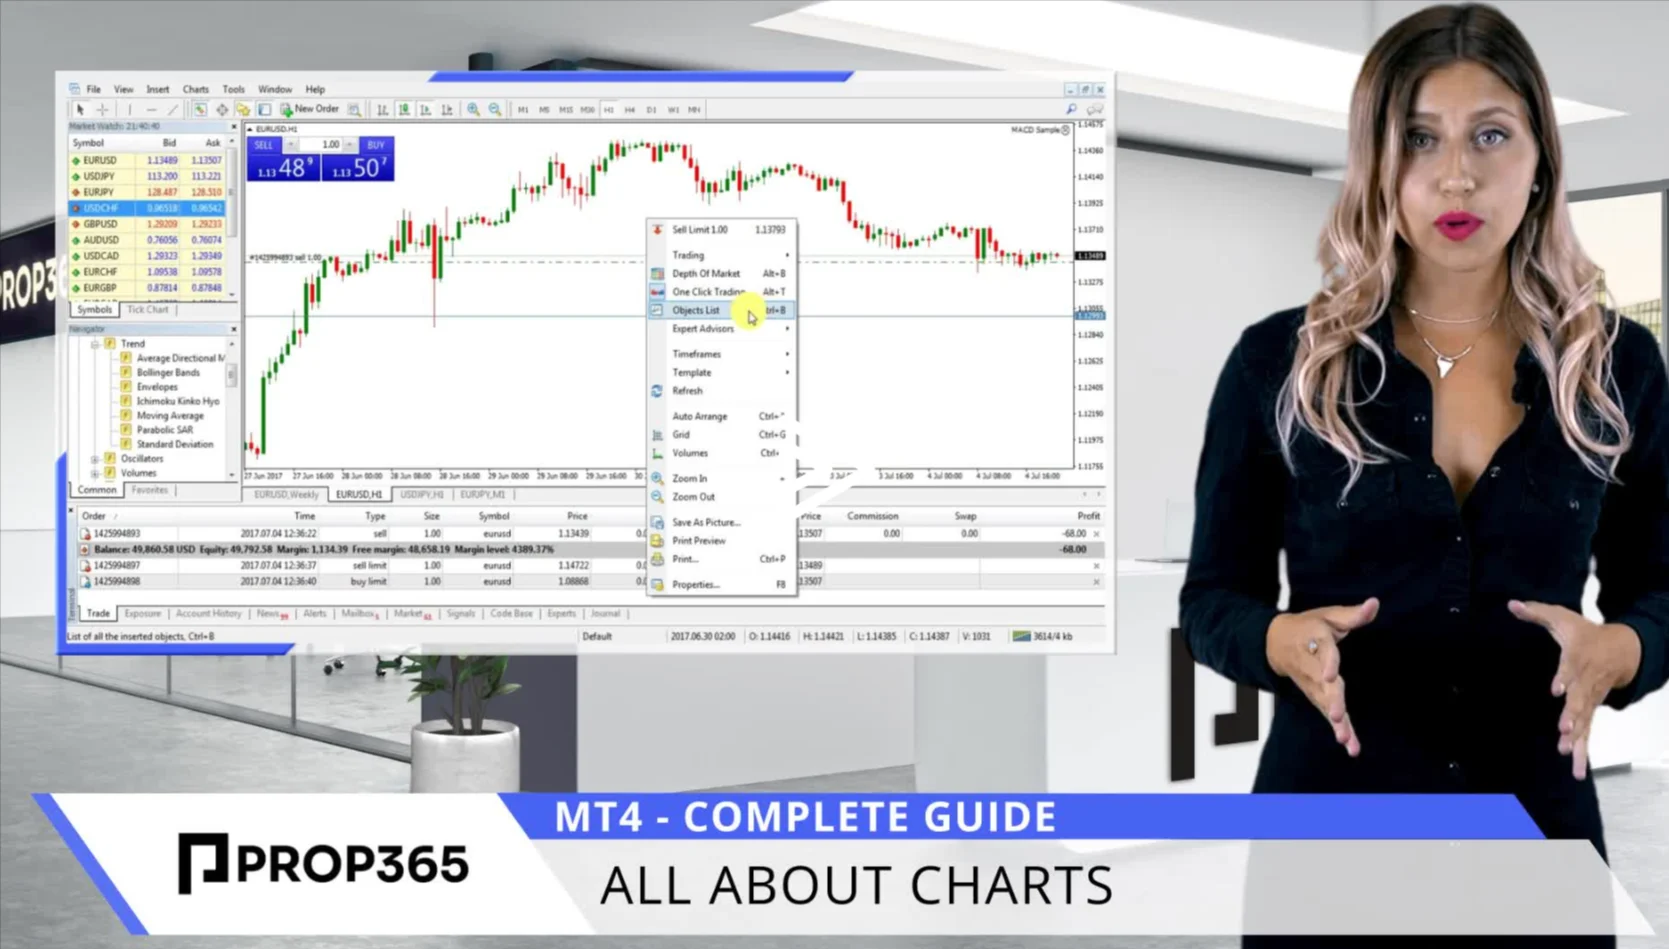The width and height of the screenshot is (1669, 949).
Task: Open the Alerts terminal tab
Action: 315,614
